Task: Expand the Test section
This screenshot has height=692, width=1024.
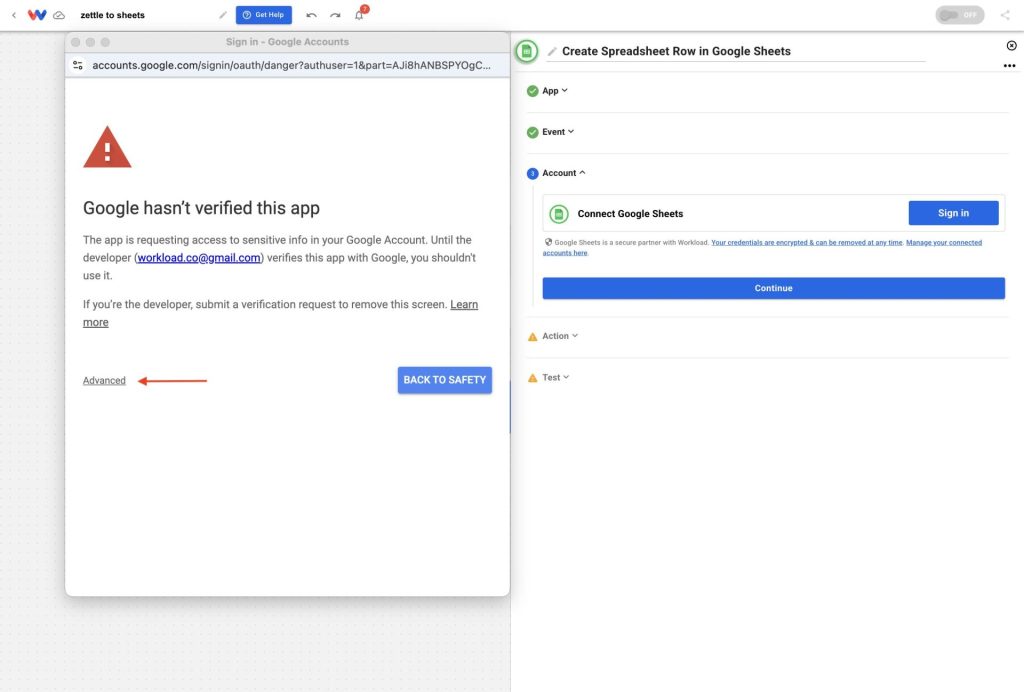Action: tap(555, 377)
